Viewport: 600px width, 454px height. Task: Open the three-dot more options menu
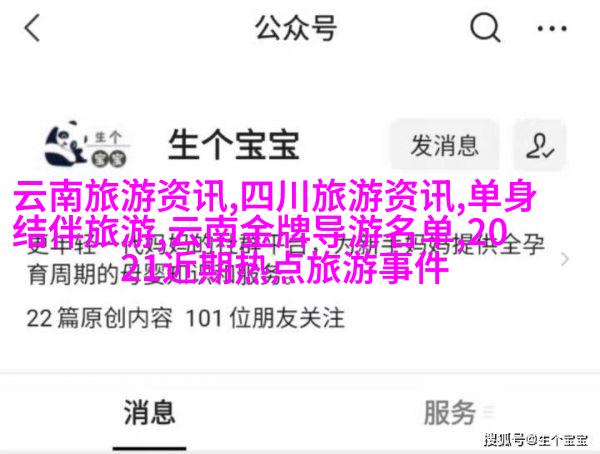[x=552, y=28]
